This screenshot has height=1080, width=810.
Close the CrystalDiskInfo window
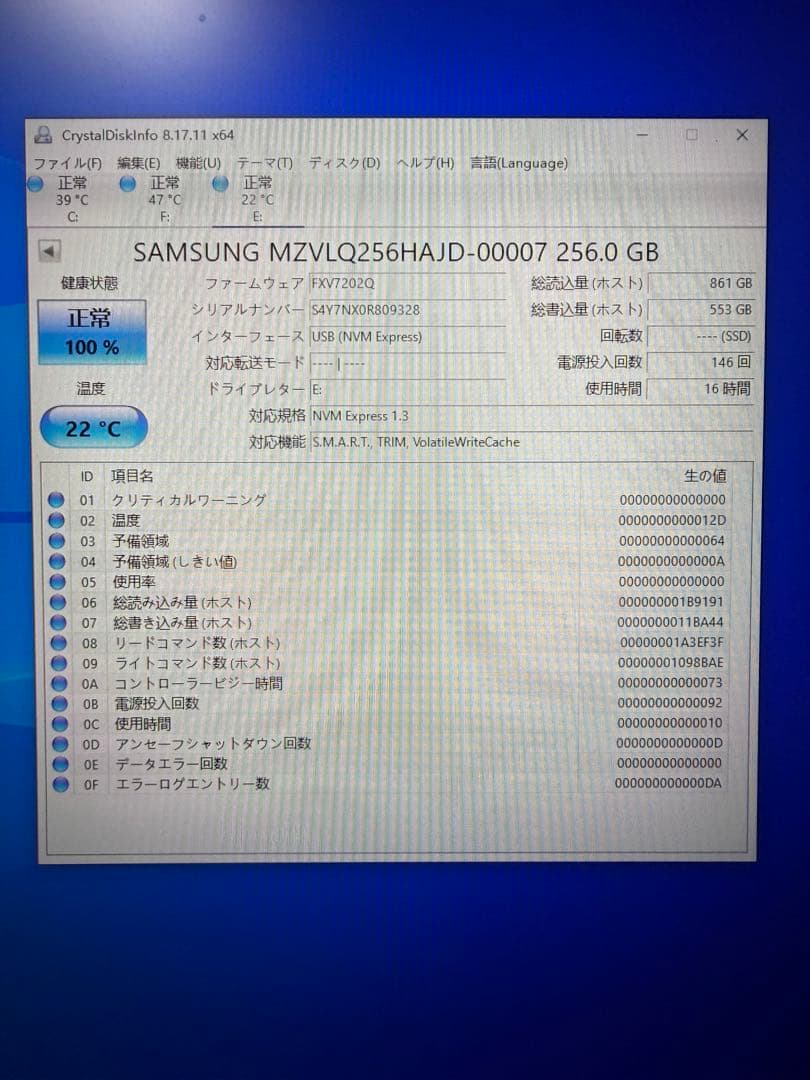(742, 135)
